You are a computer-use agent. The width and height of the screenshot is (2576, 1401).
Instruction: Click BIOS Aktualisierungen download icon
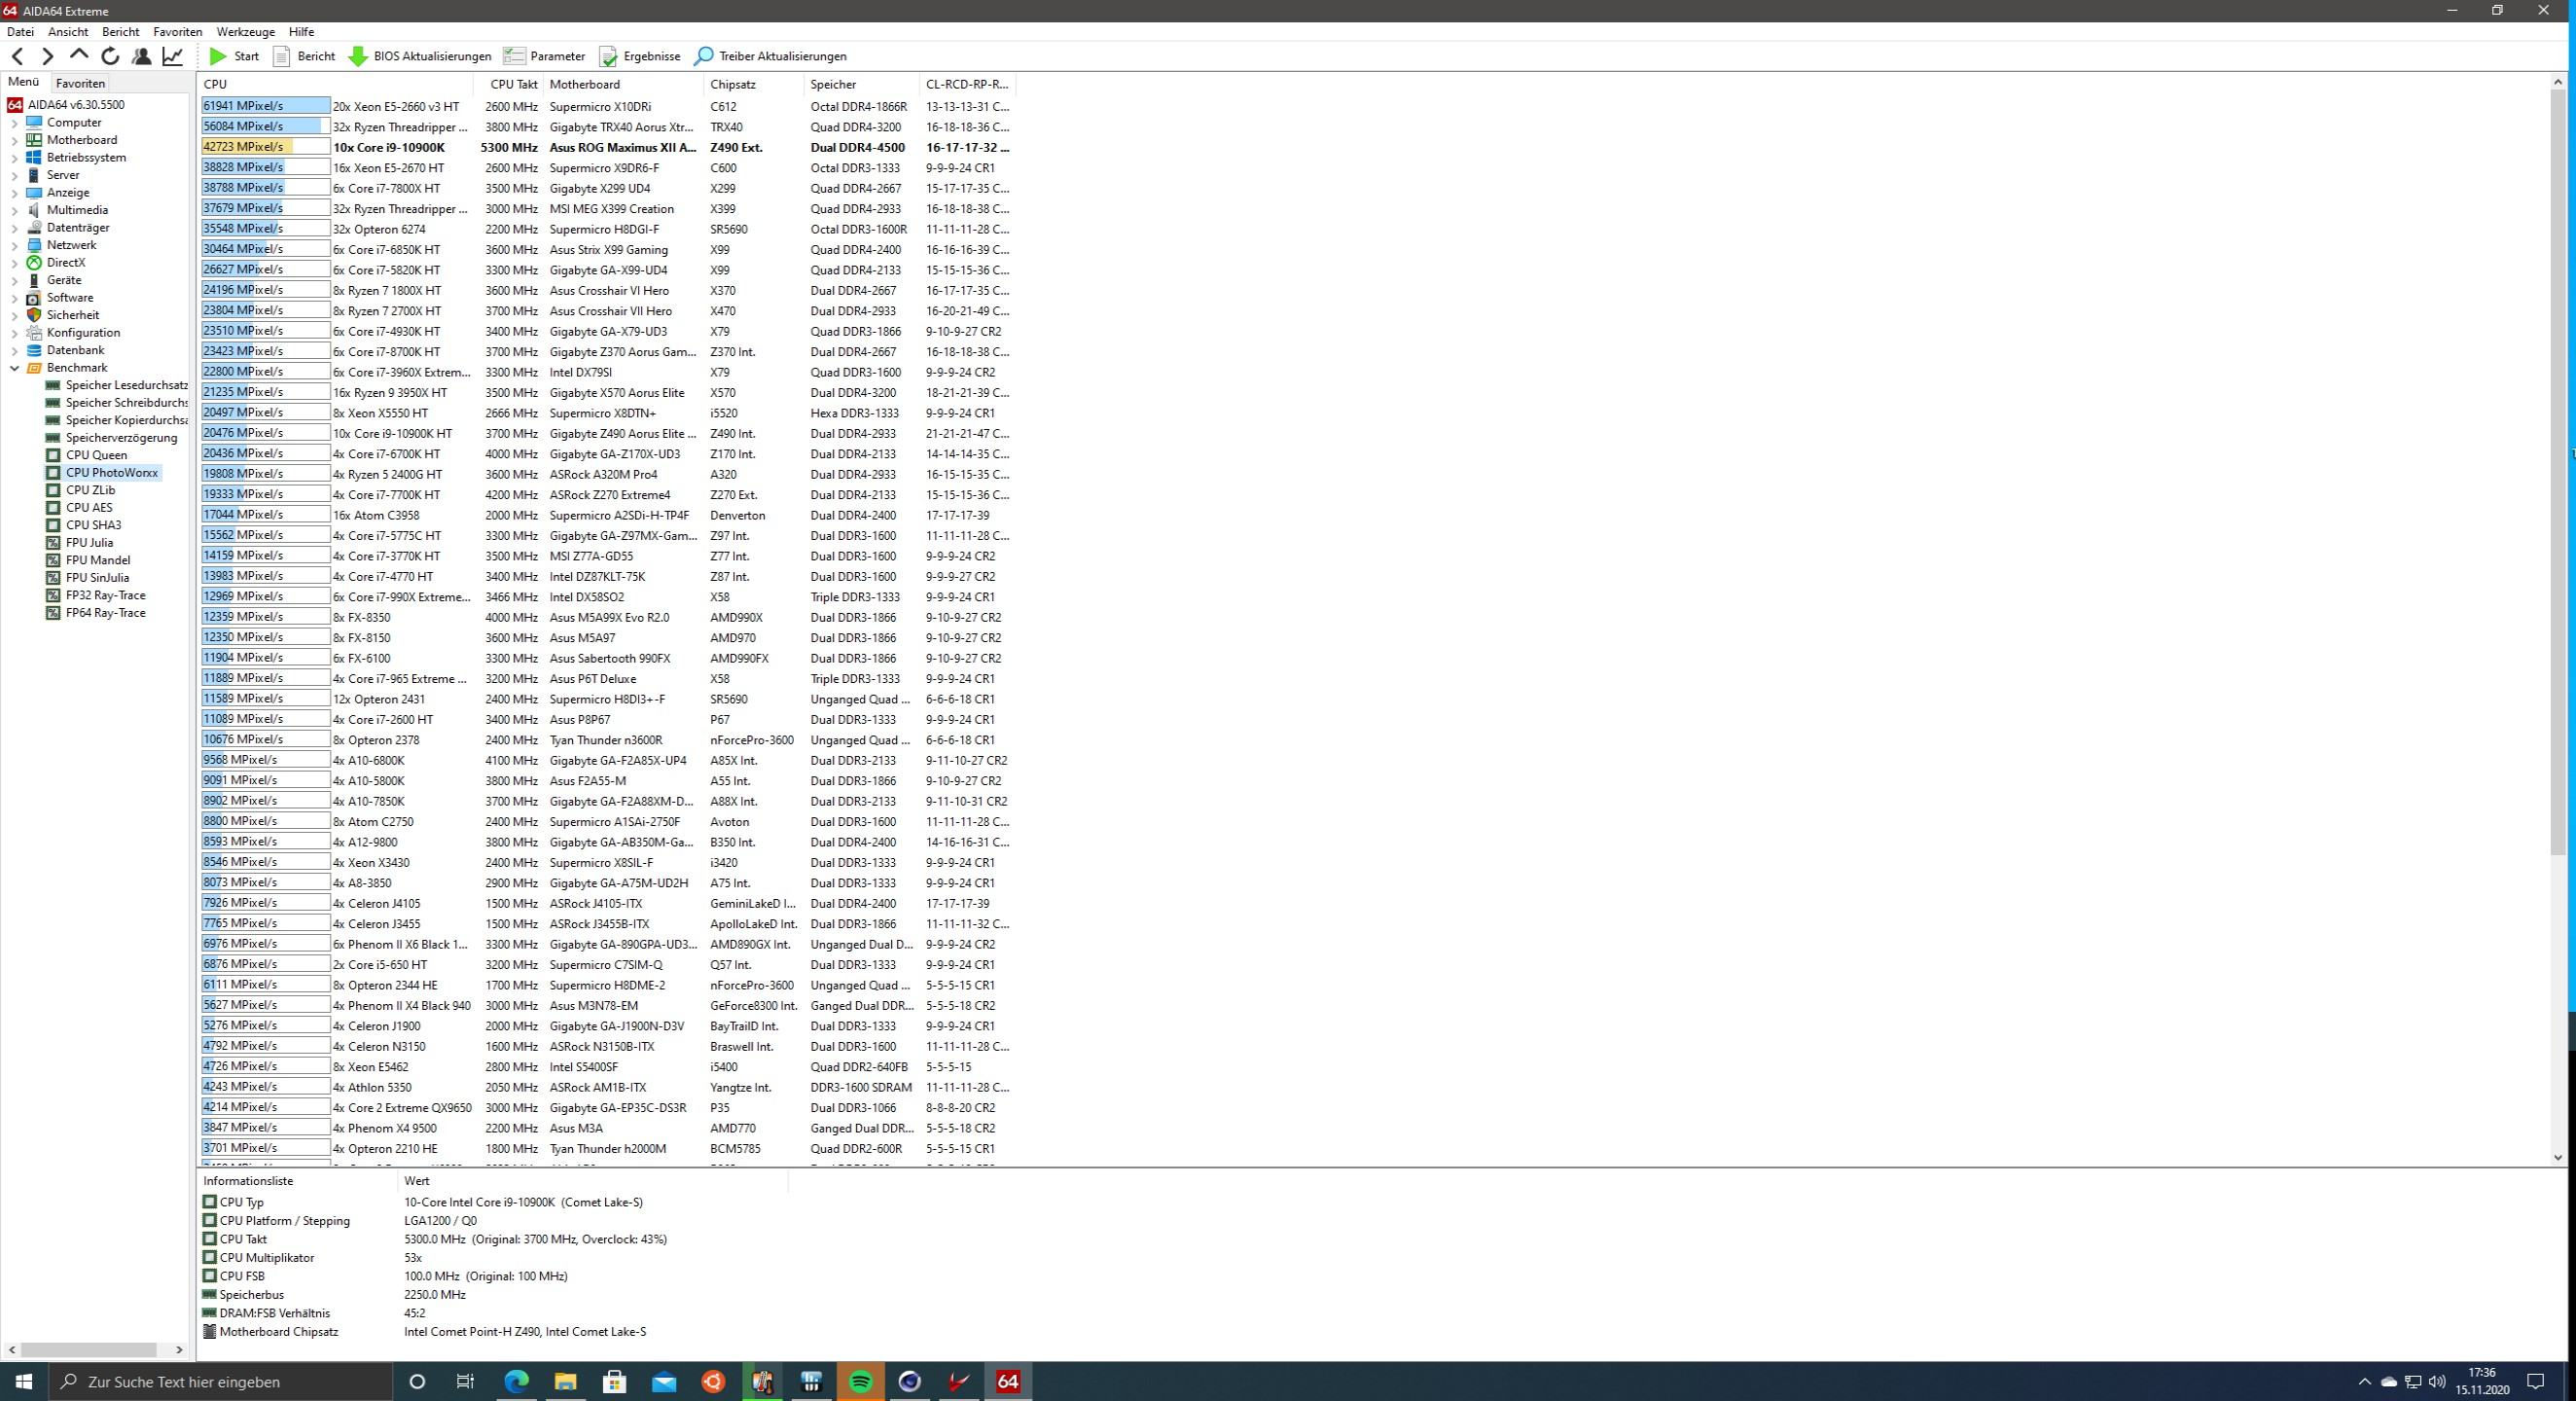(358, 56)
